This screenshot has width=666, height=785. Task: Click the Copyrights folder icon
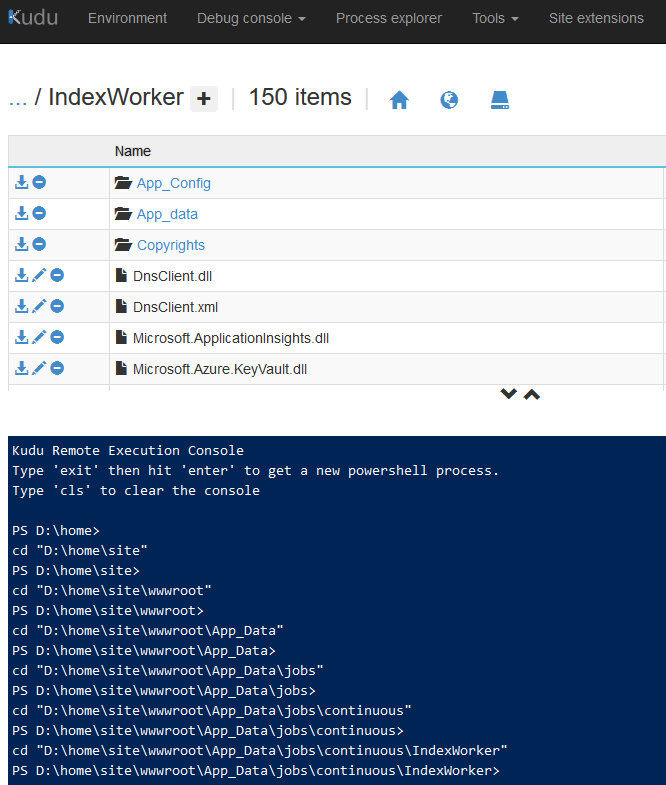coord(123,244)
